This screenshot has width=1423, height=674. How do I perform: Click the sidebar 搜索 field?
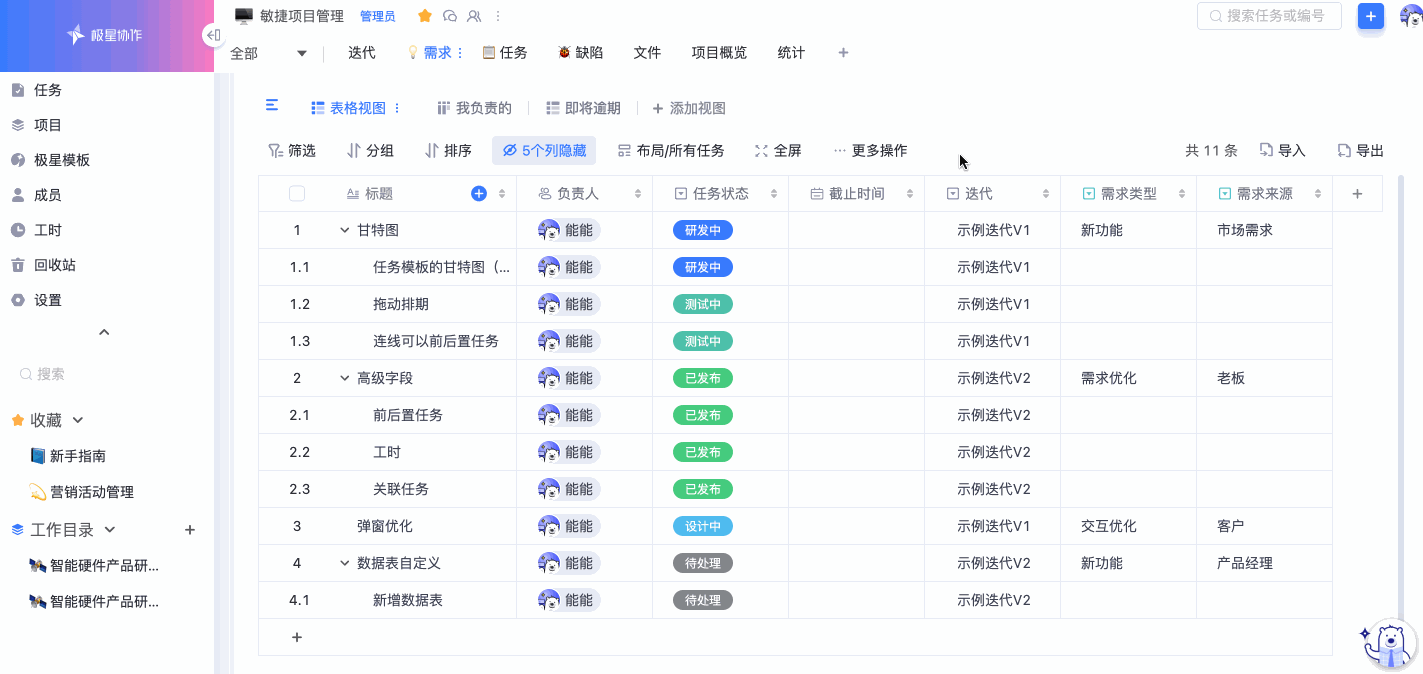[107, 374]
